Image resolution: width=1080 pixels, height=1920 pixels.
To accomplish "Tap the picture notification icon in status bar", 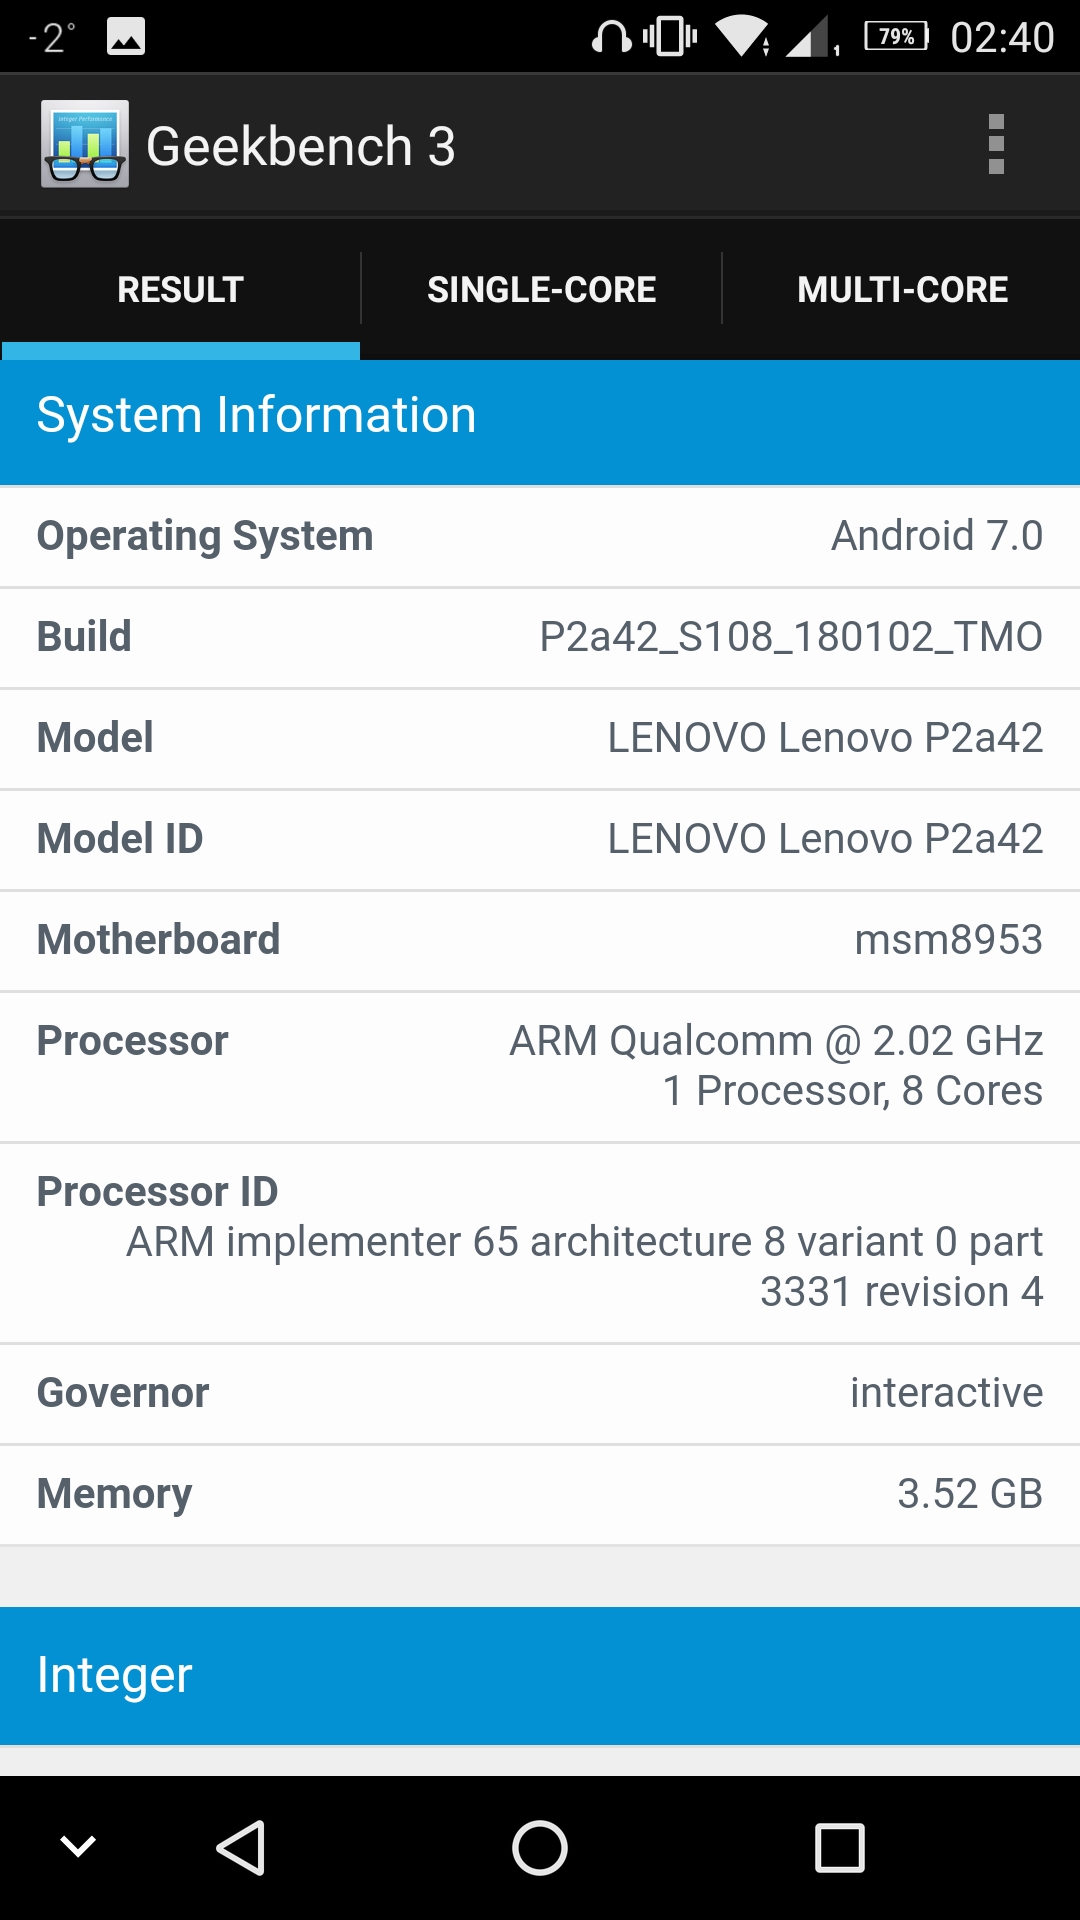I will 125,37.
